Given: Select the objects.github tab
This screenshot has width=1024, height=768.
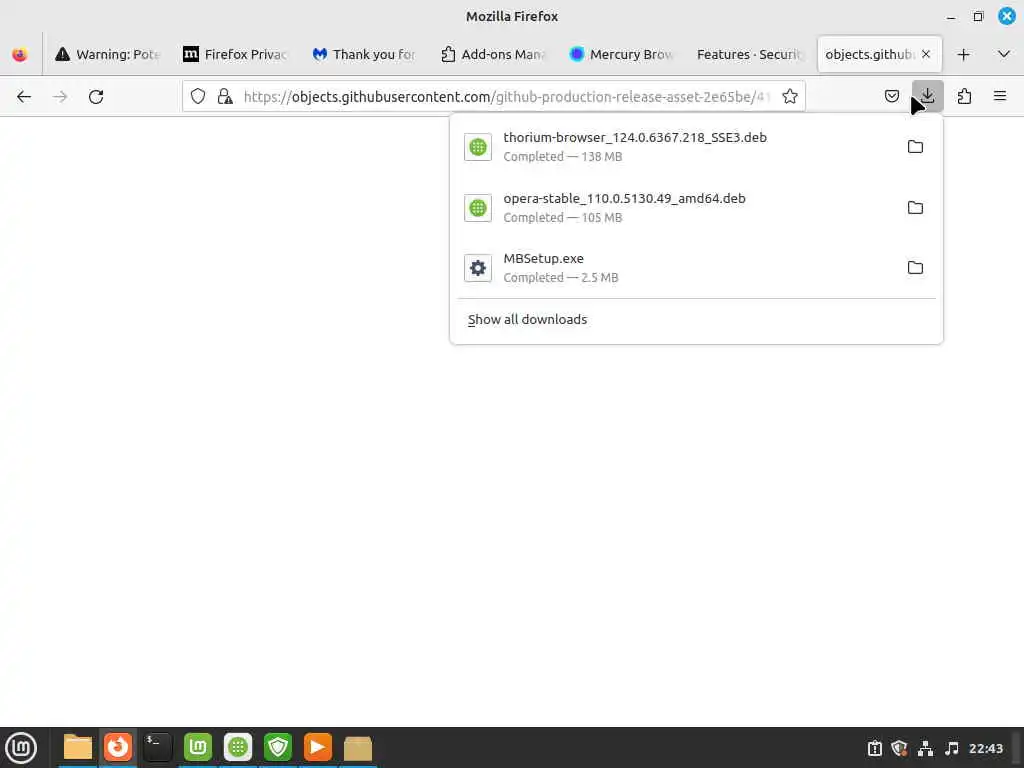Looking at the screenshot, I should (869, 54).
